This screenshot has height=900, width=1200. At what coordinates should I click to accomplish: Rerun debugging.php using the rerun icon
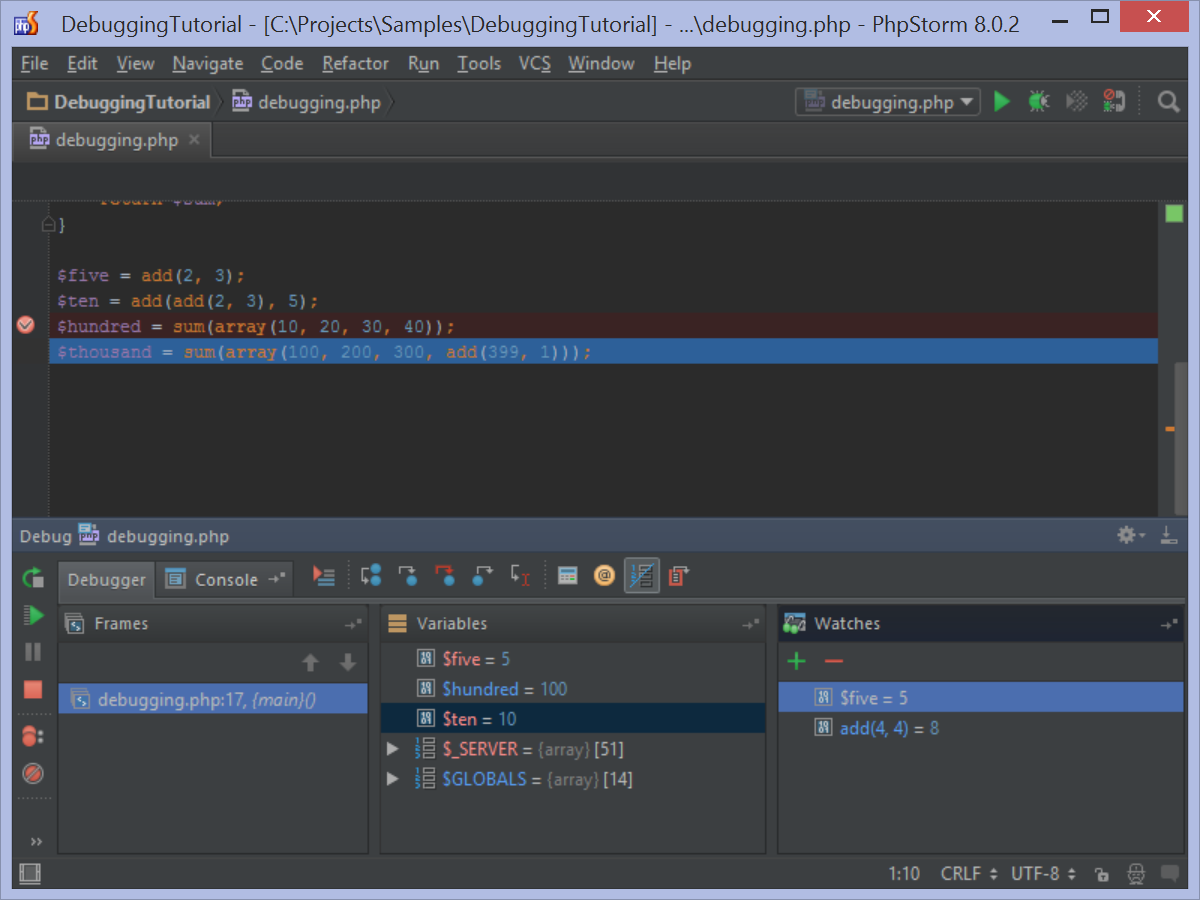(x=33, y=577)
